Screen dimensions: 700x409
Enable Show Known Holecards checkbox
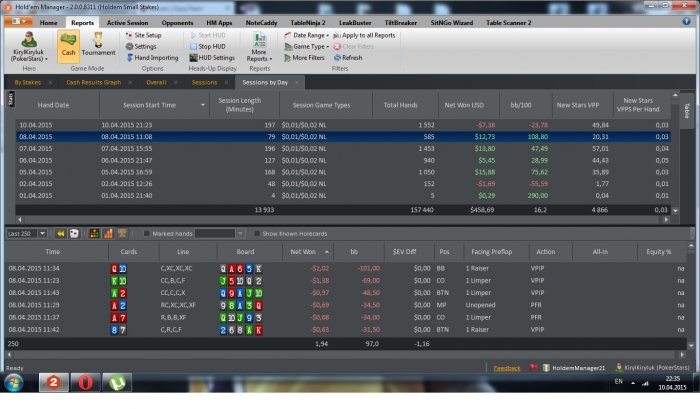(x=257, y=234)
